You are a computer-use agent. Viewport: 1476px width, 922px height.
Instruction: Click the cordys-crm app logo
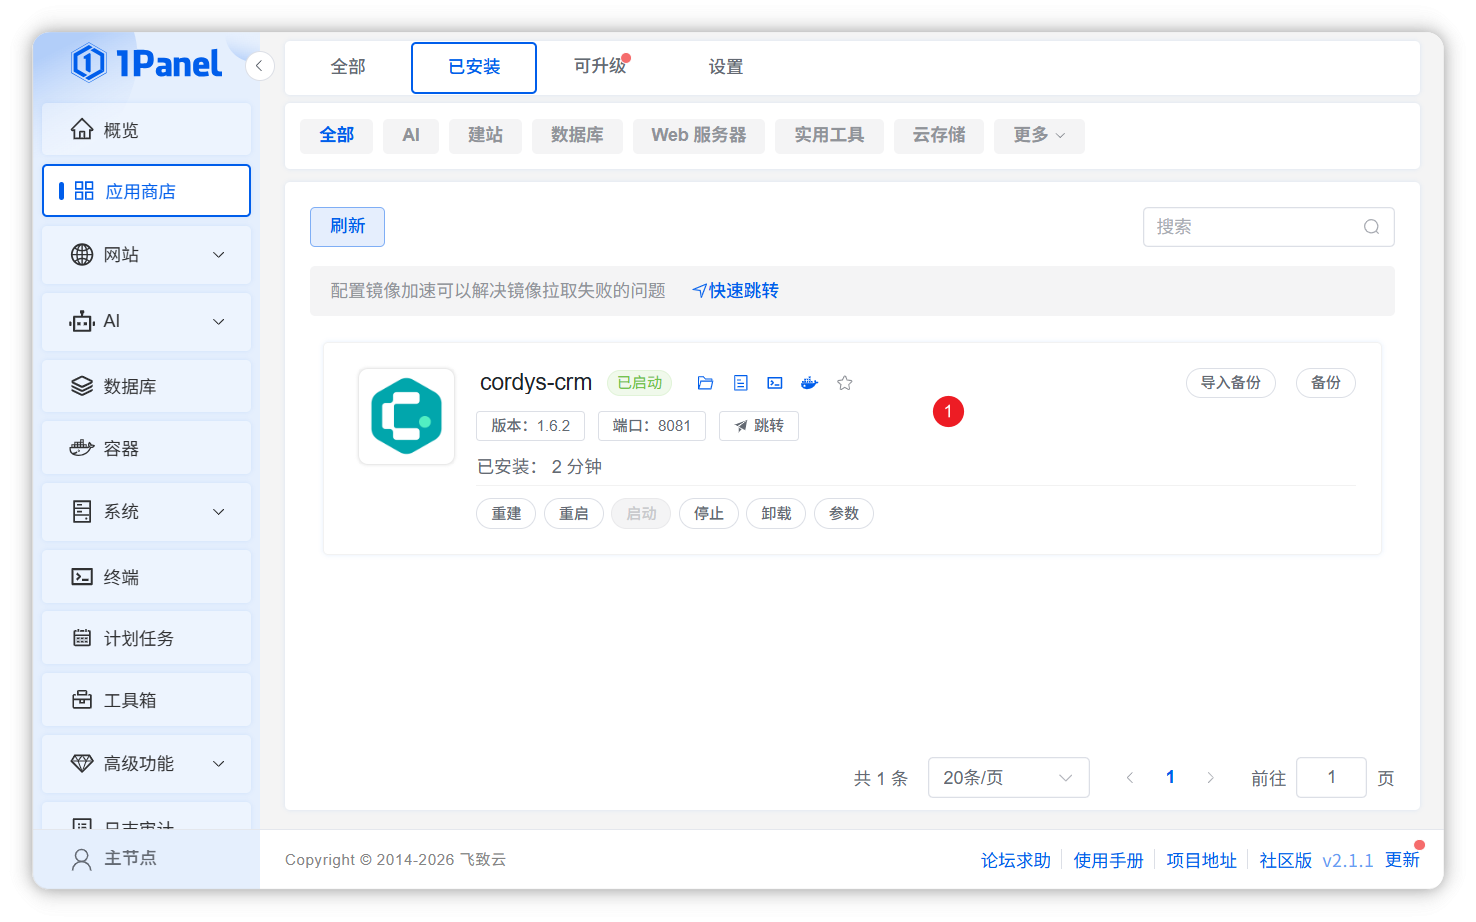tap(407, 416)
